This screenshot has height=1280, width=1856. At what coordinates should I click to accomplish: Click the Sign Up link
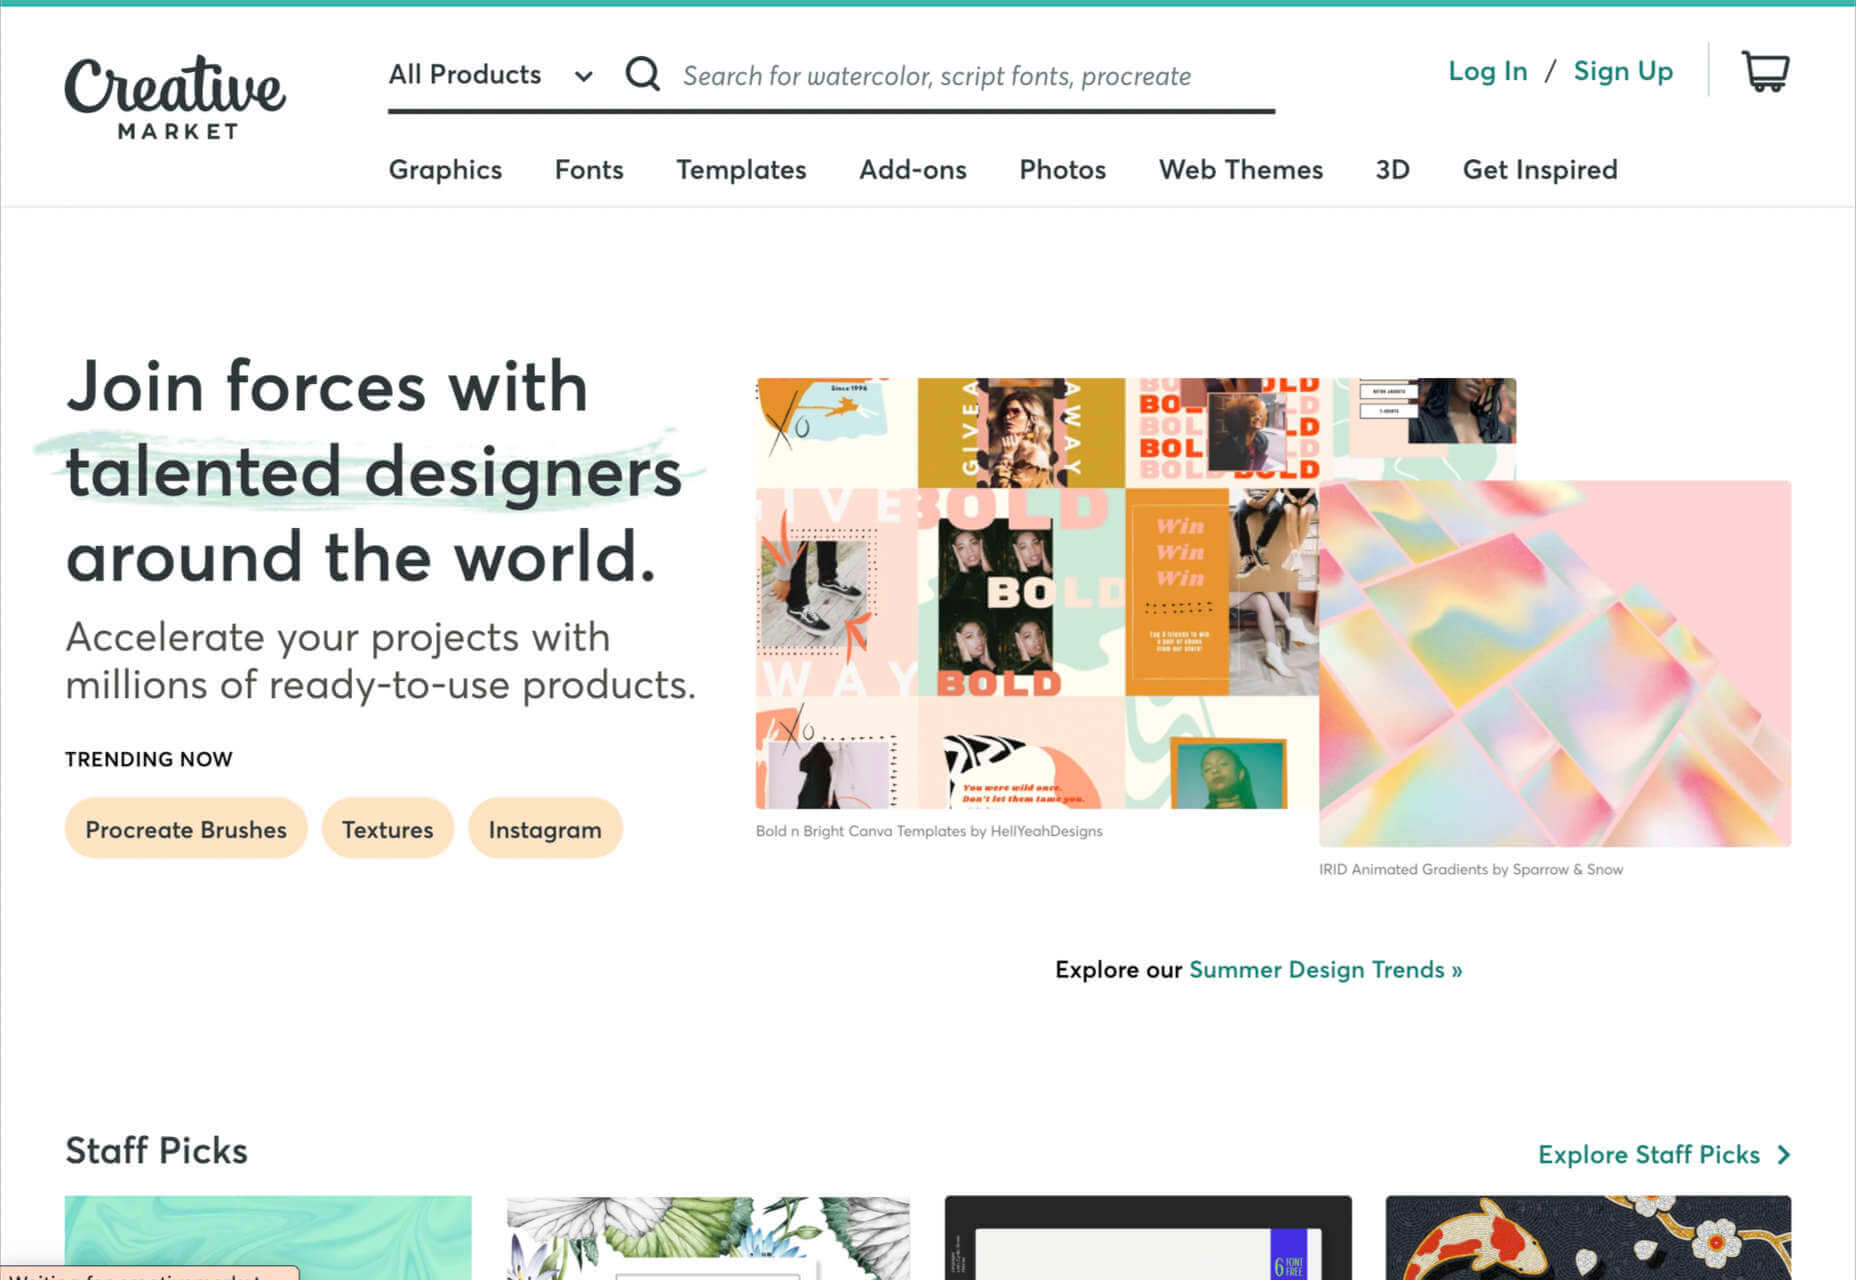[1623, 71]
